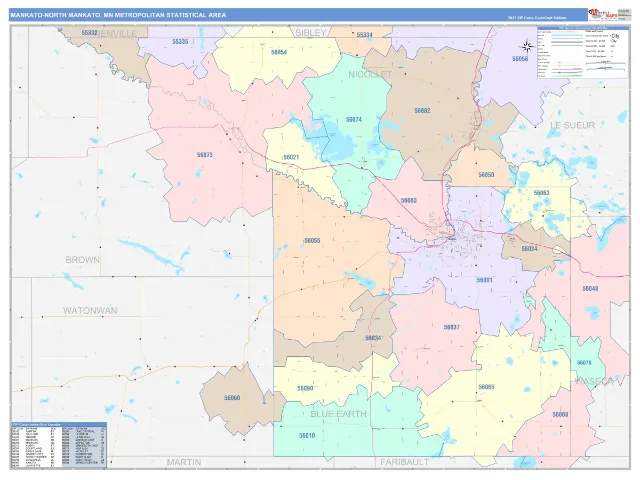Click the BLUE EARTH county label

(x=338, y=414)
